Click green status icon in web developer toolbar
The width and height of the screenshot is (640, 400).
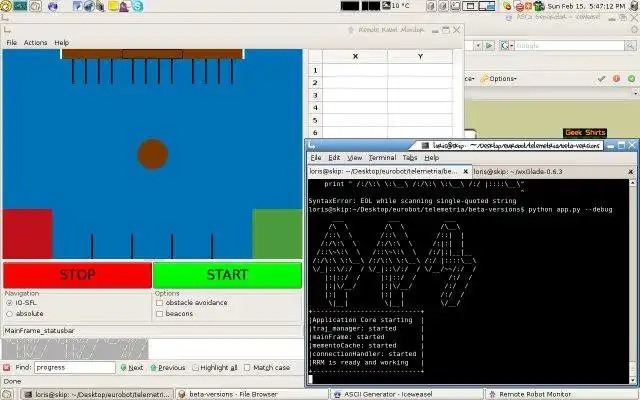(x=631, y=78)
